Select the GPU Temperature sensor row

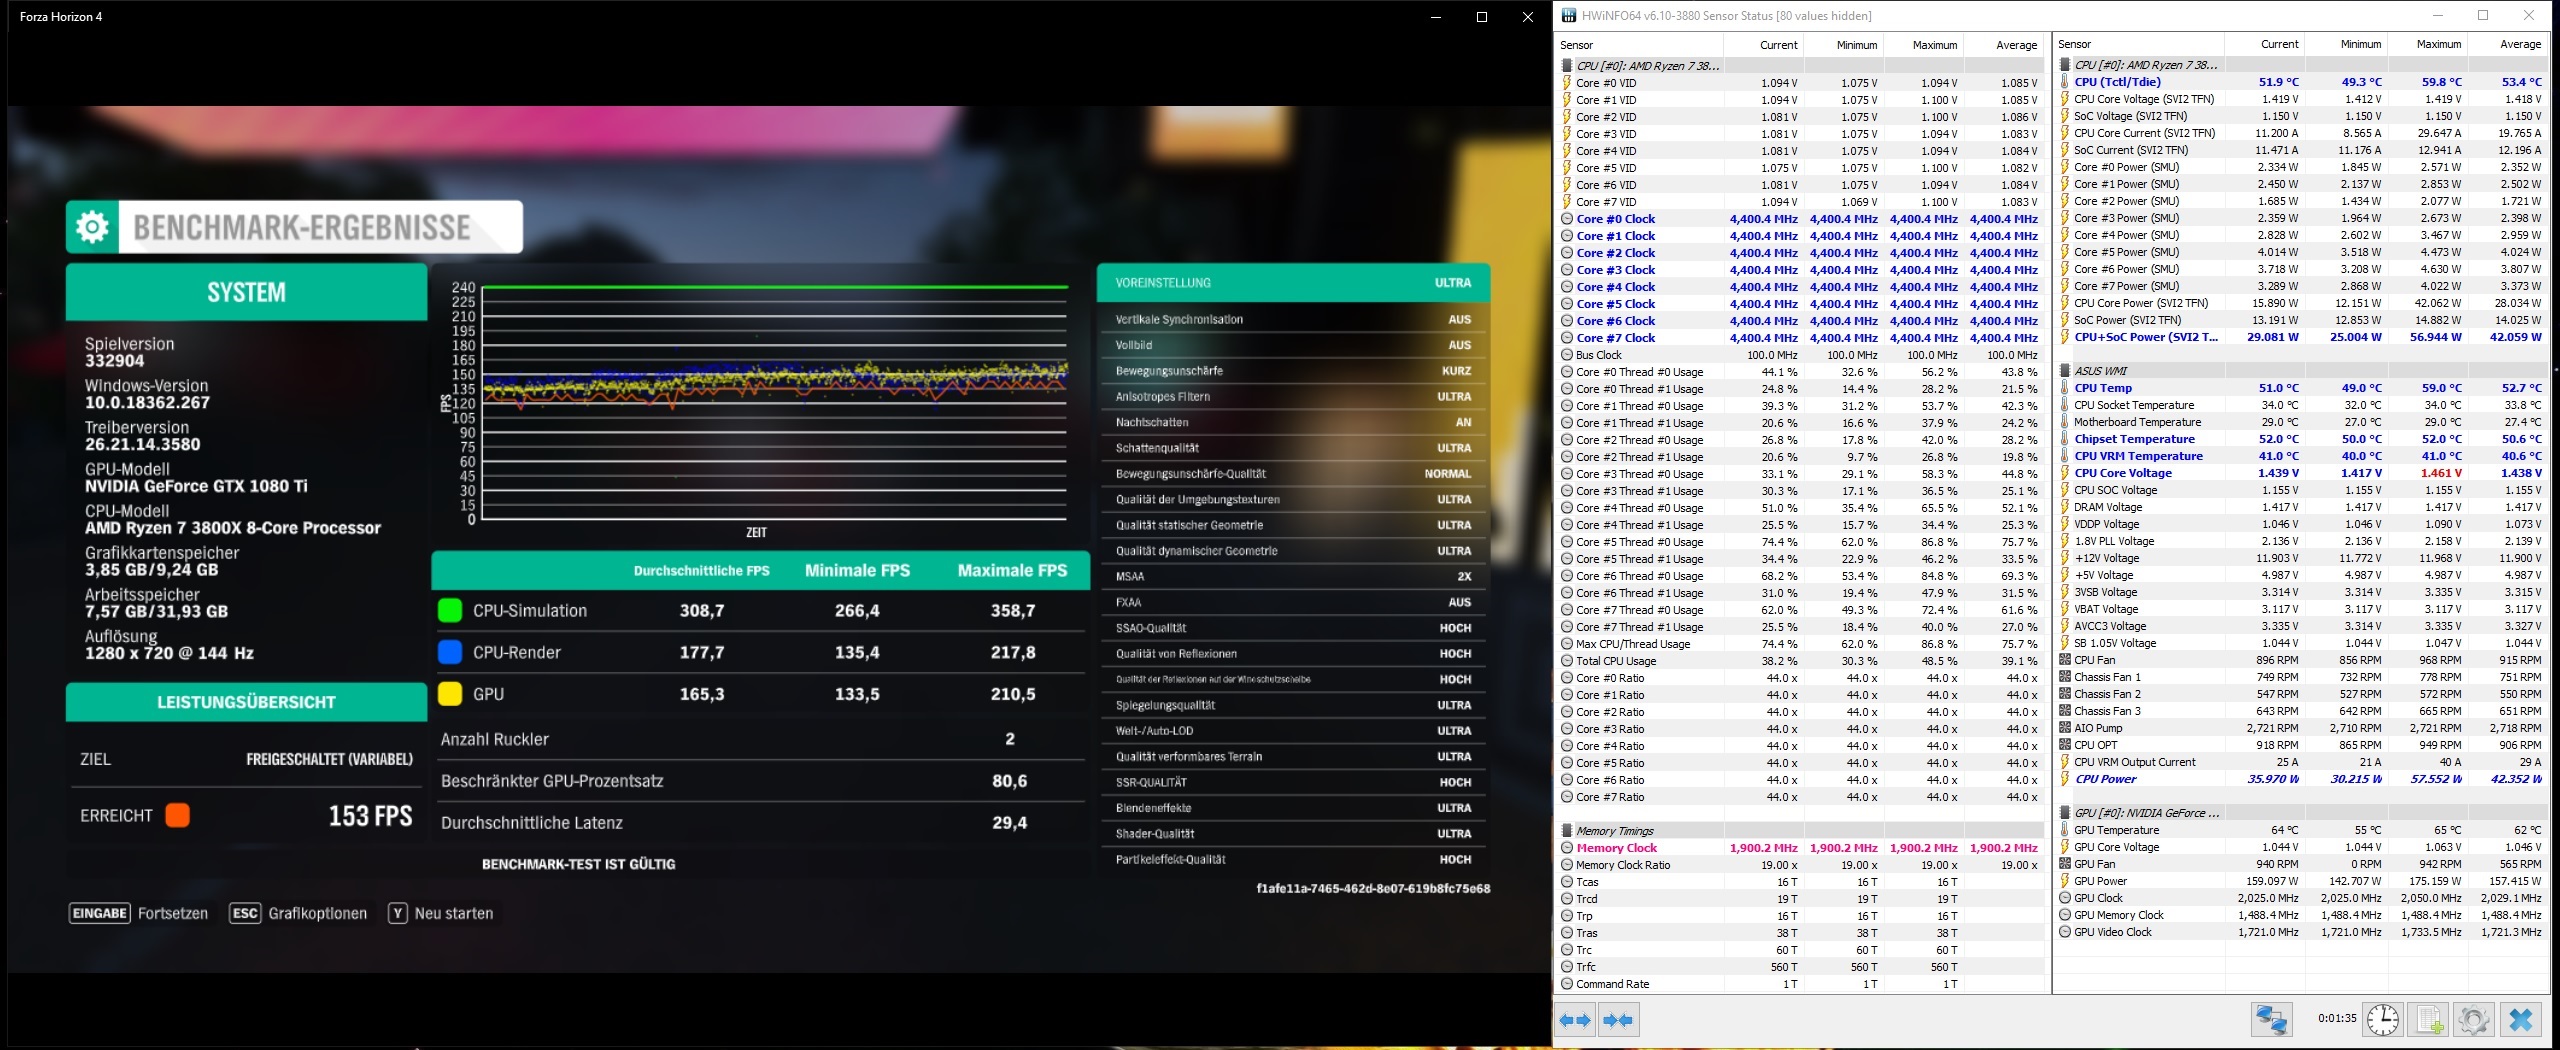pyautogui.click(x=2302, y=830)
